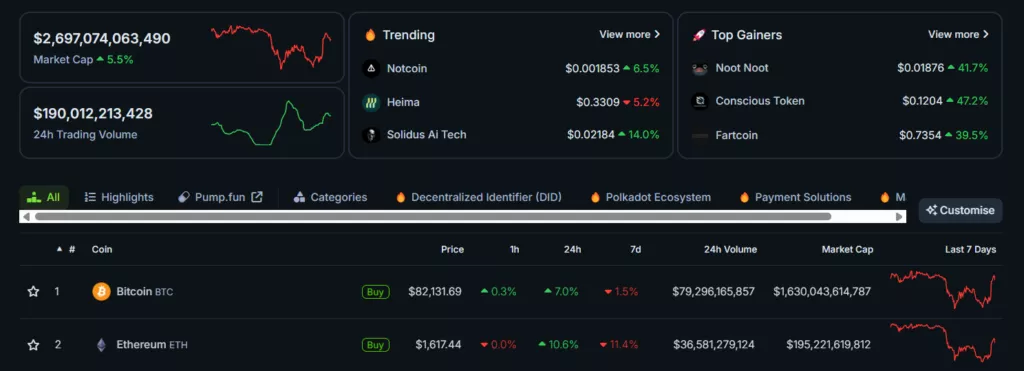Expand Top Gainers with View more chevron

pos(985,34)
